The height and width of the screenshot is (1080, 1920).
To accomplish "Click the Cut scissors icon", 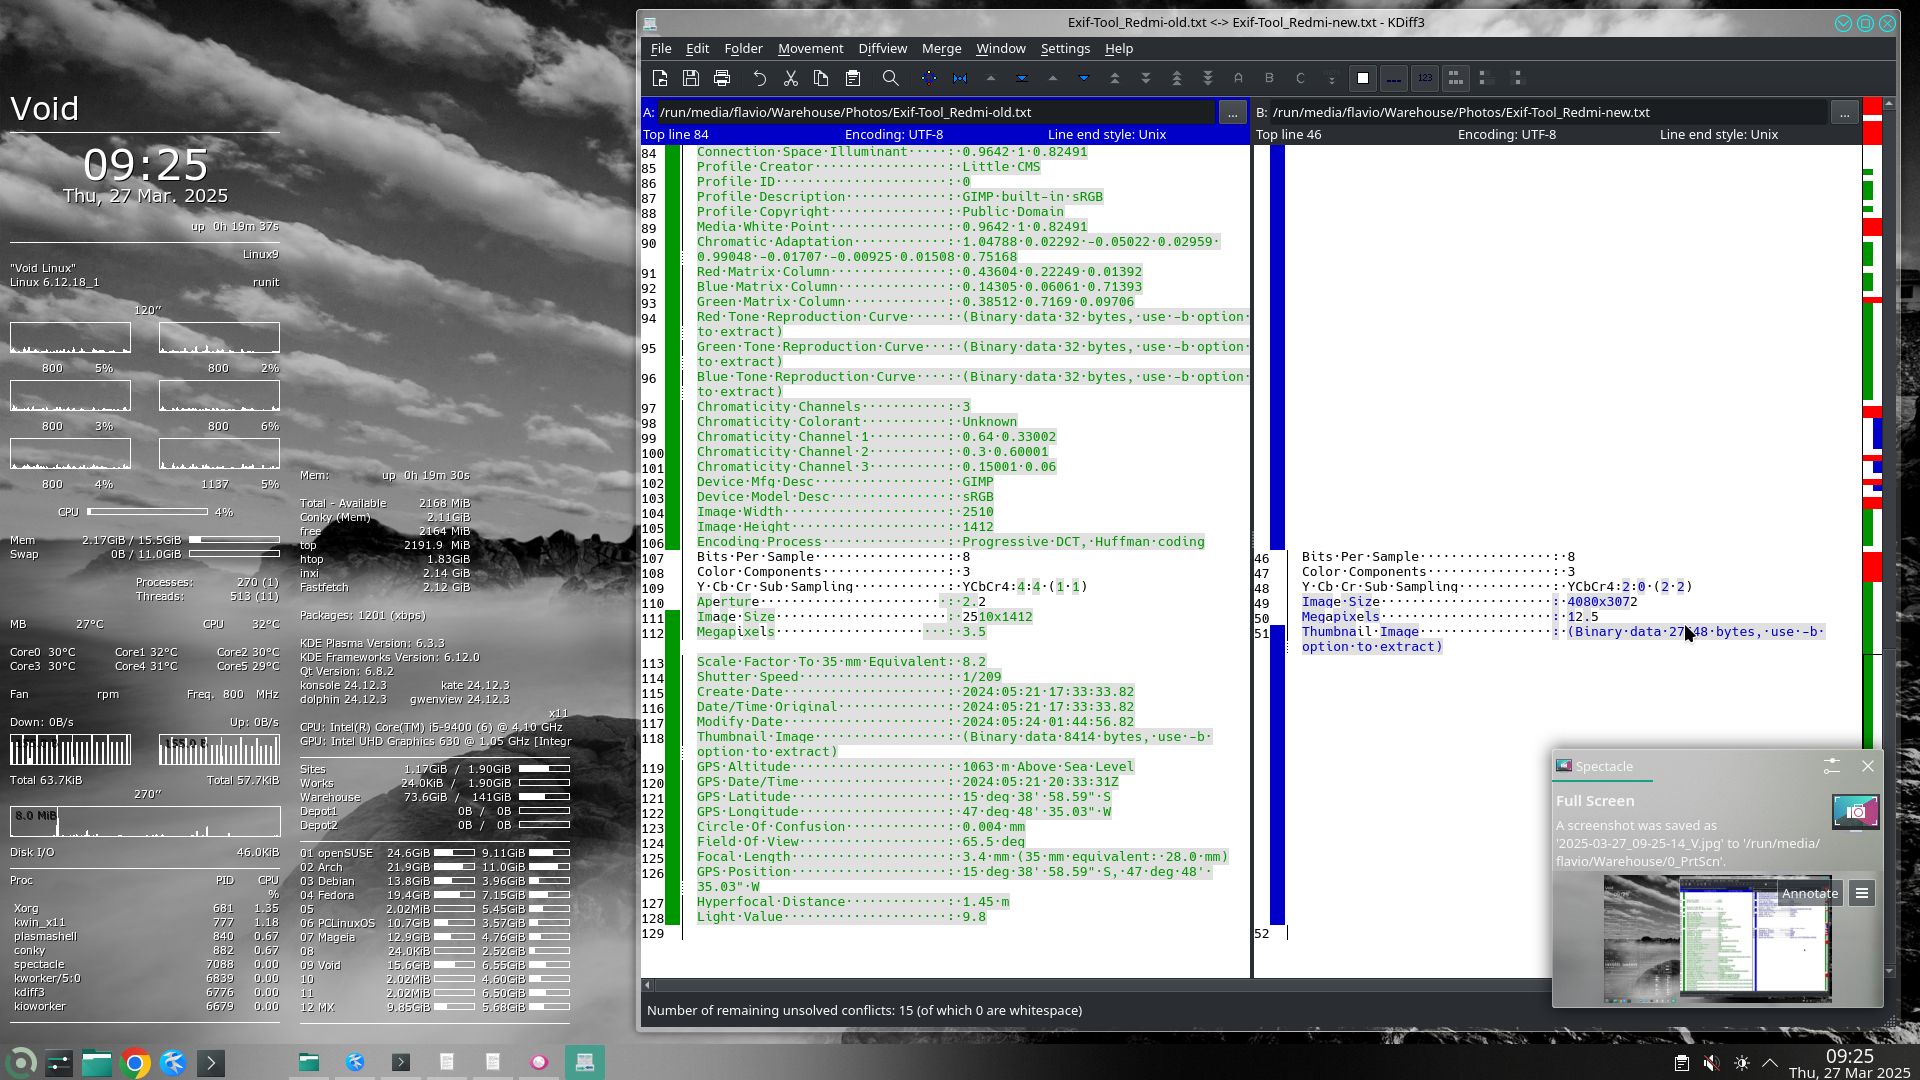I will click(790, 78).
